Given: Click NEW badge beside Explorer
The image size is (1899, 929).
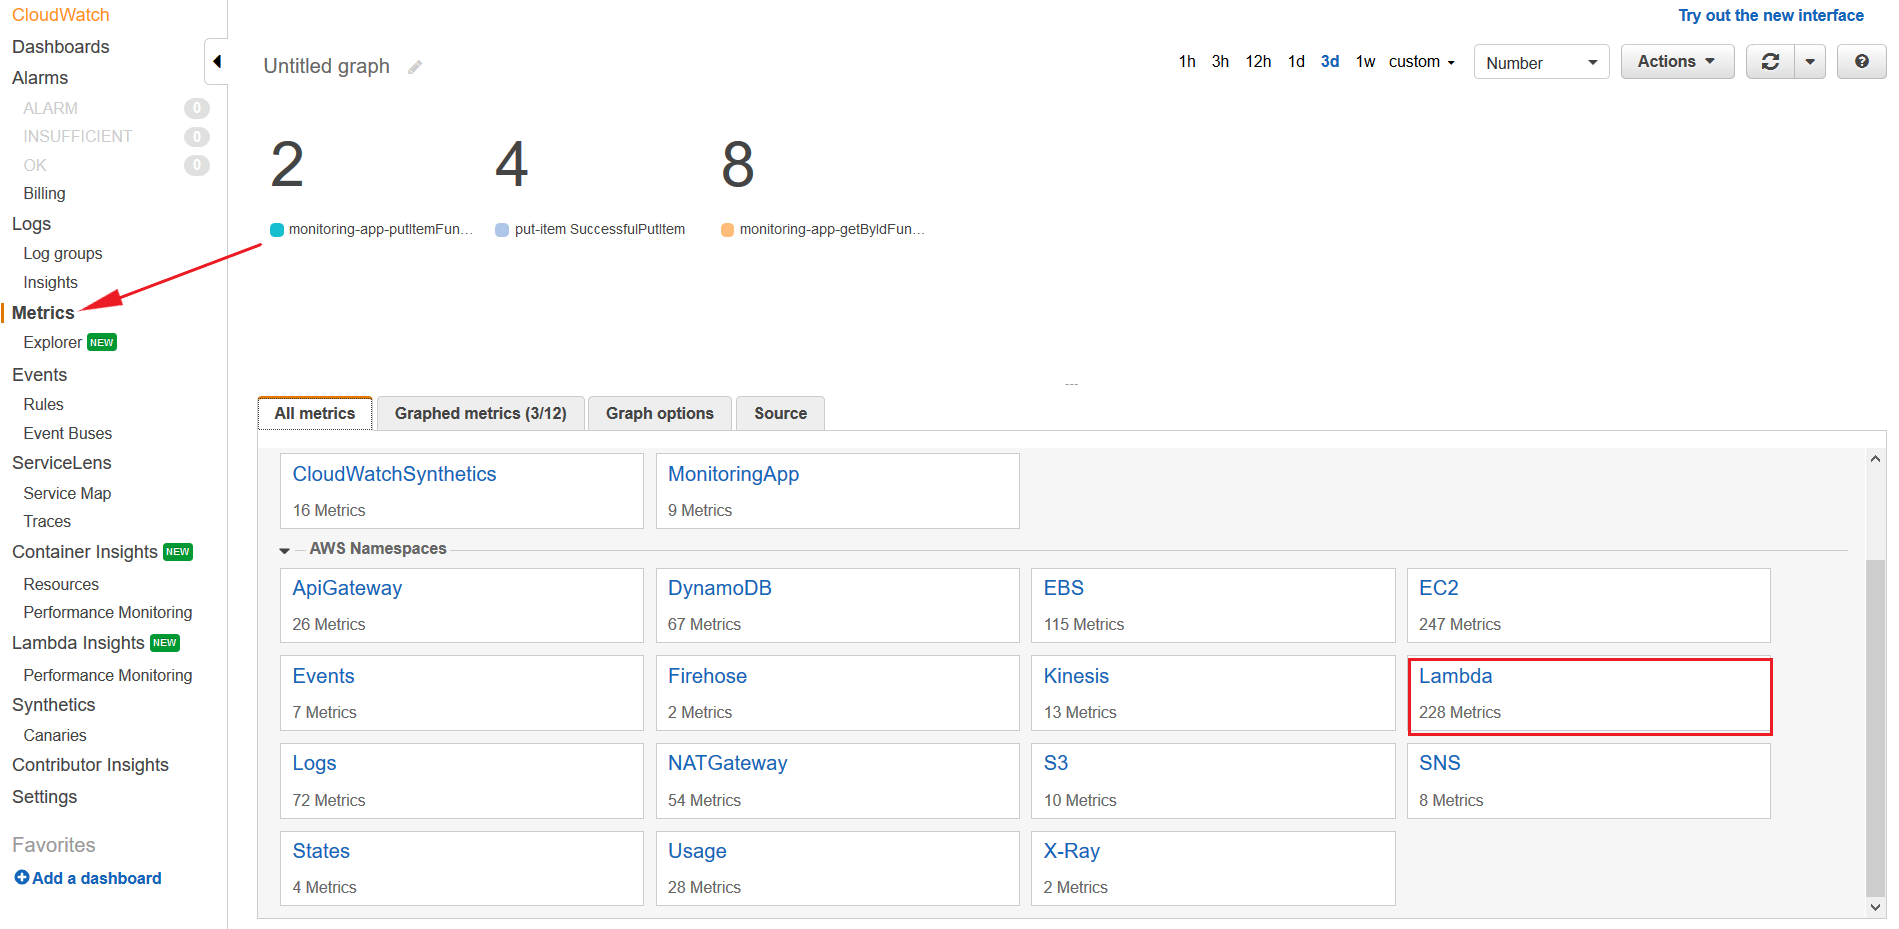Looking at the screenshot, I should click(x=102, y=342).
